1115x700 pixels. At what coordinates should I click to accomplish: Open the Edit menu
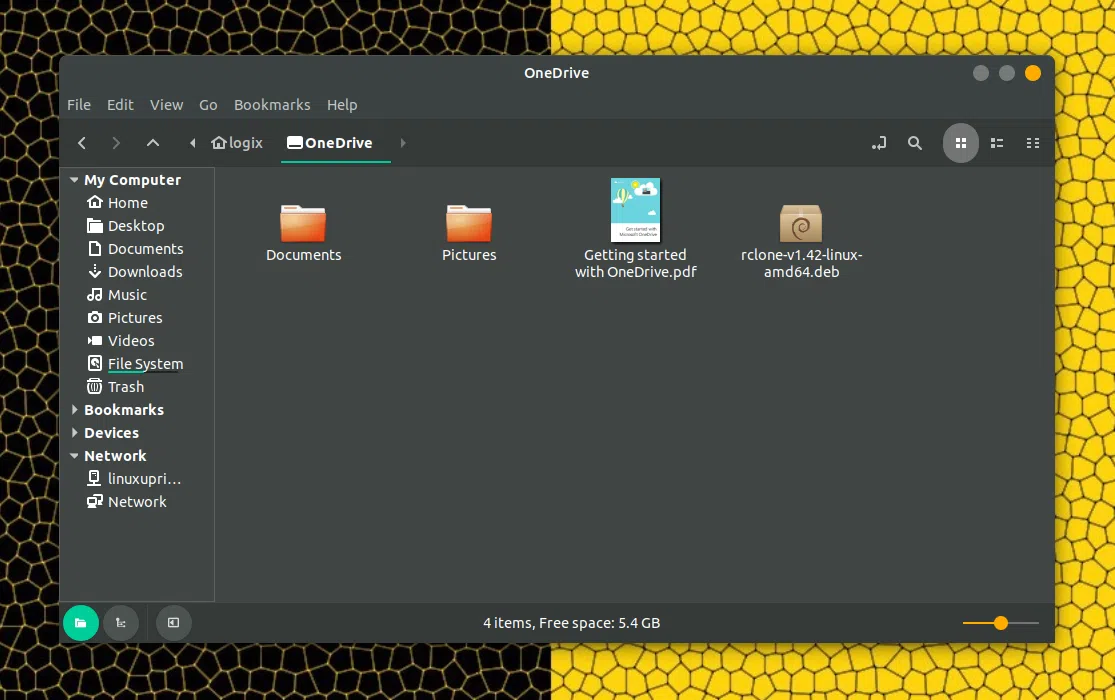click(120, 105)
